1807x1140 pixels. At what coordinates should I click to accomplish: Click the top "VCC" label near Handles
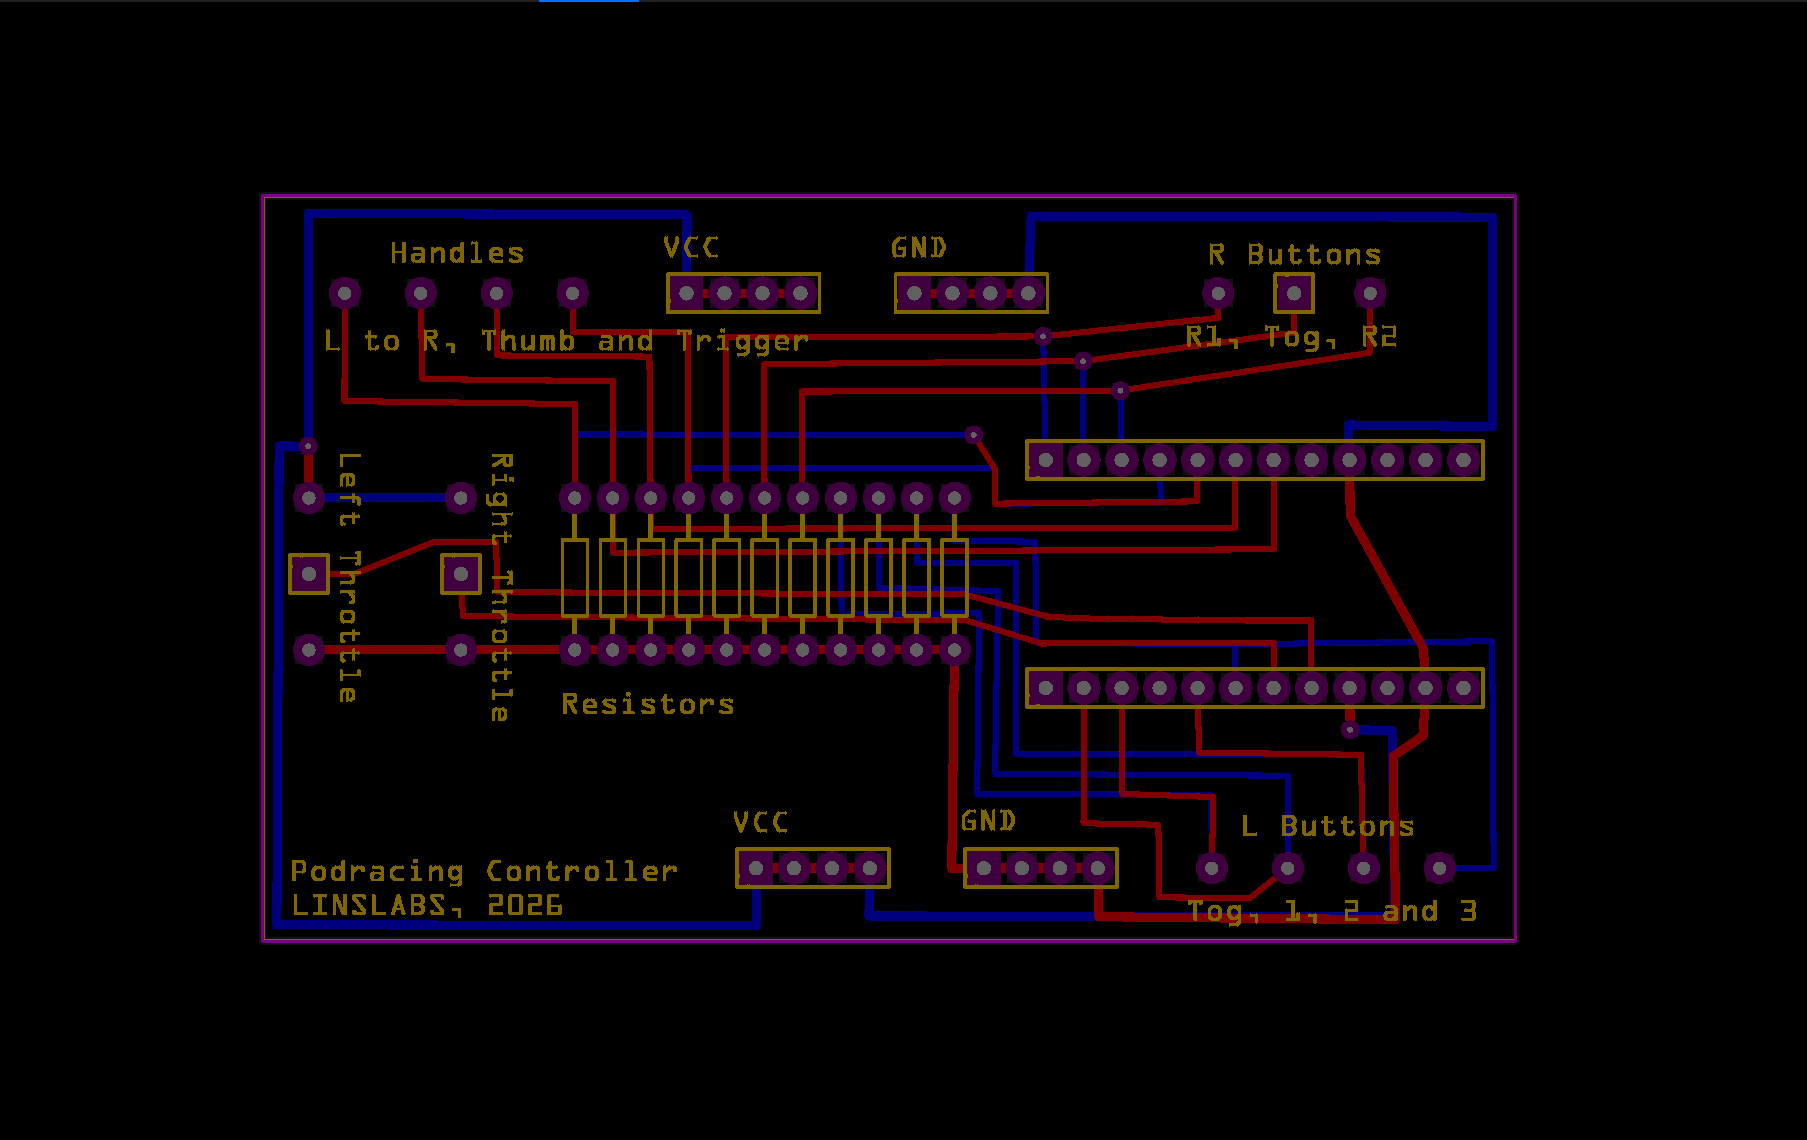point(691,247)
